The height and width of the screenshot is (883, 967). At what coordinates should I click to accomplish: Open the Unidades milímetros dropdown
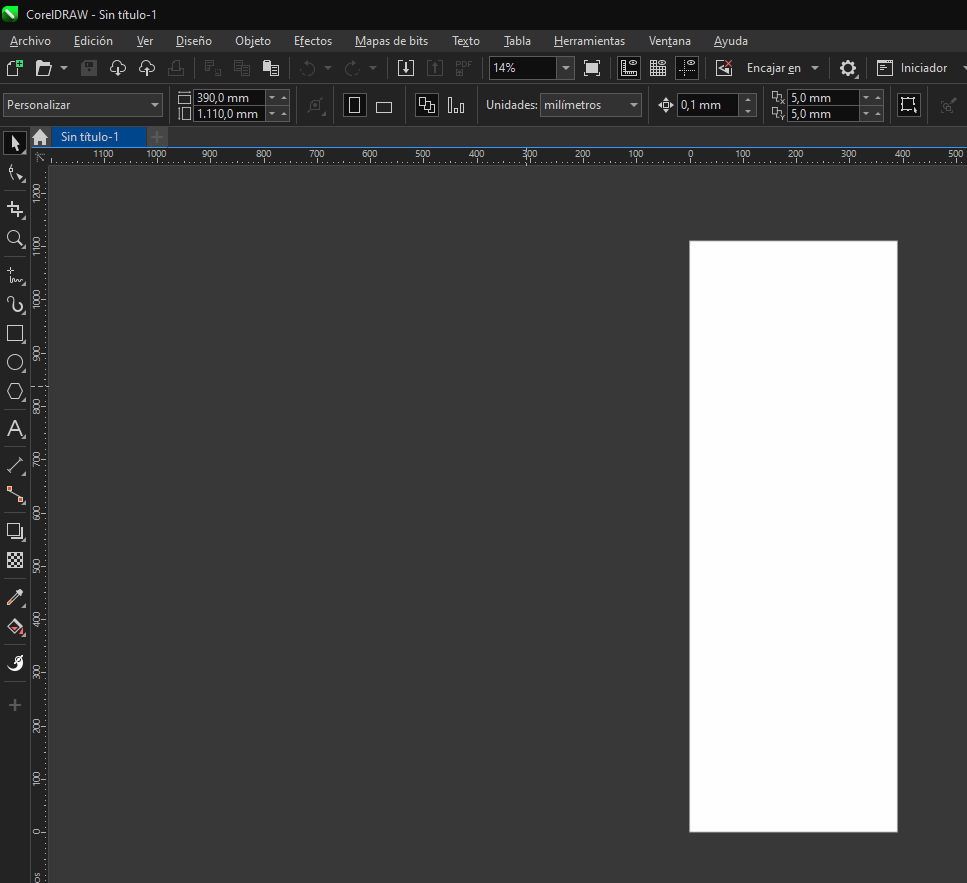pos(634,105)
